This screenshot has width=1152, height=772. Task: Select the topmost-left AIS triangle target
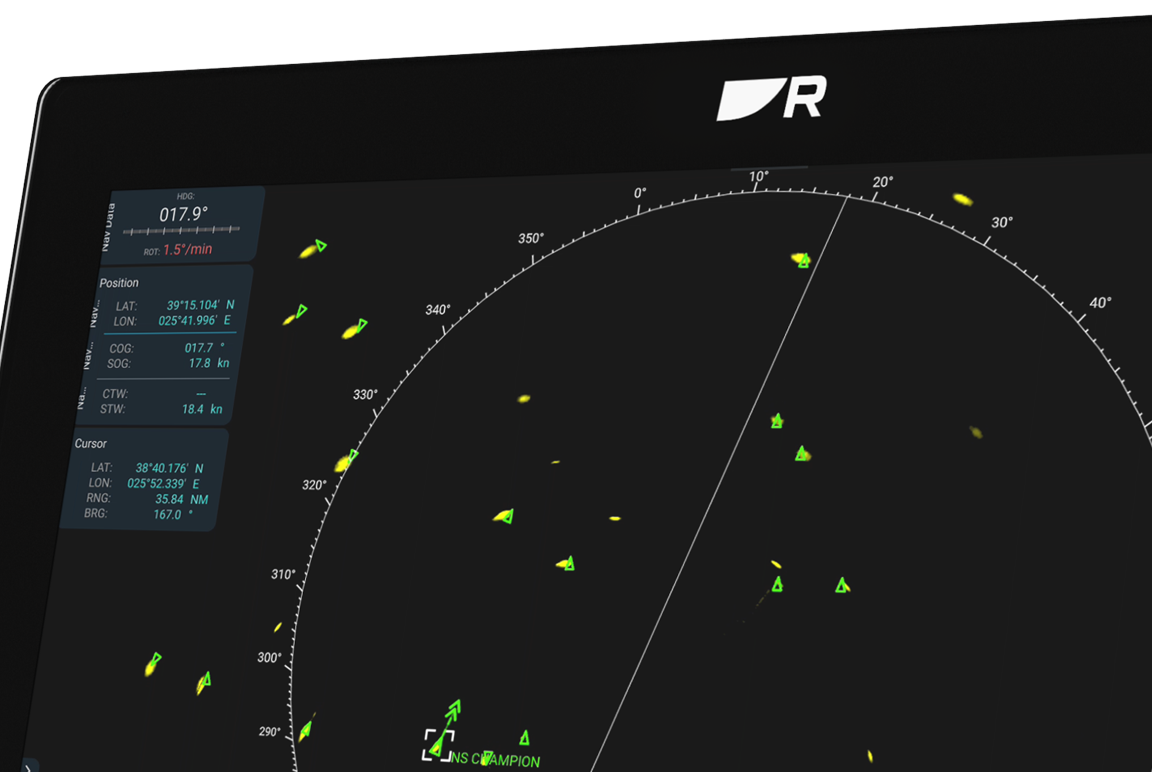[320, 245]
